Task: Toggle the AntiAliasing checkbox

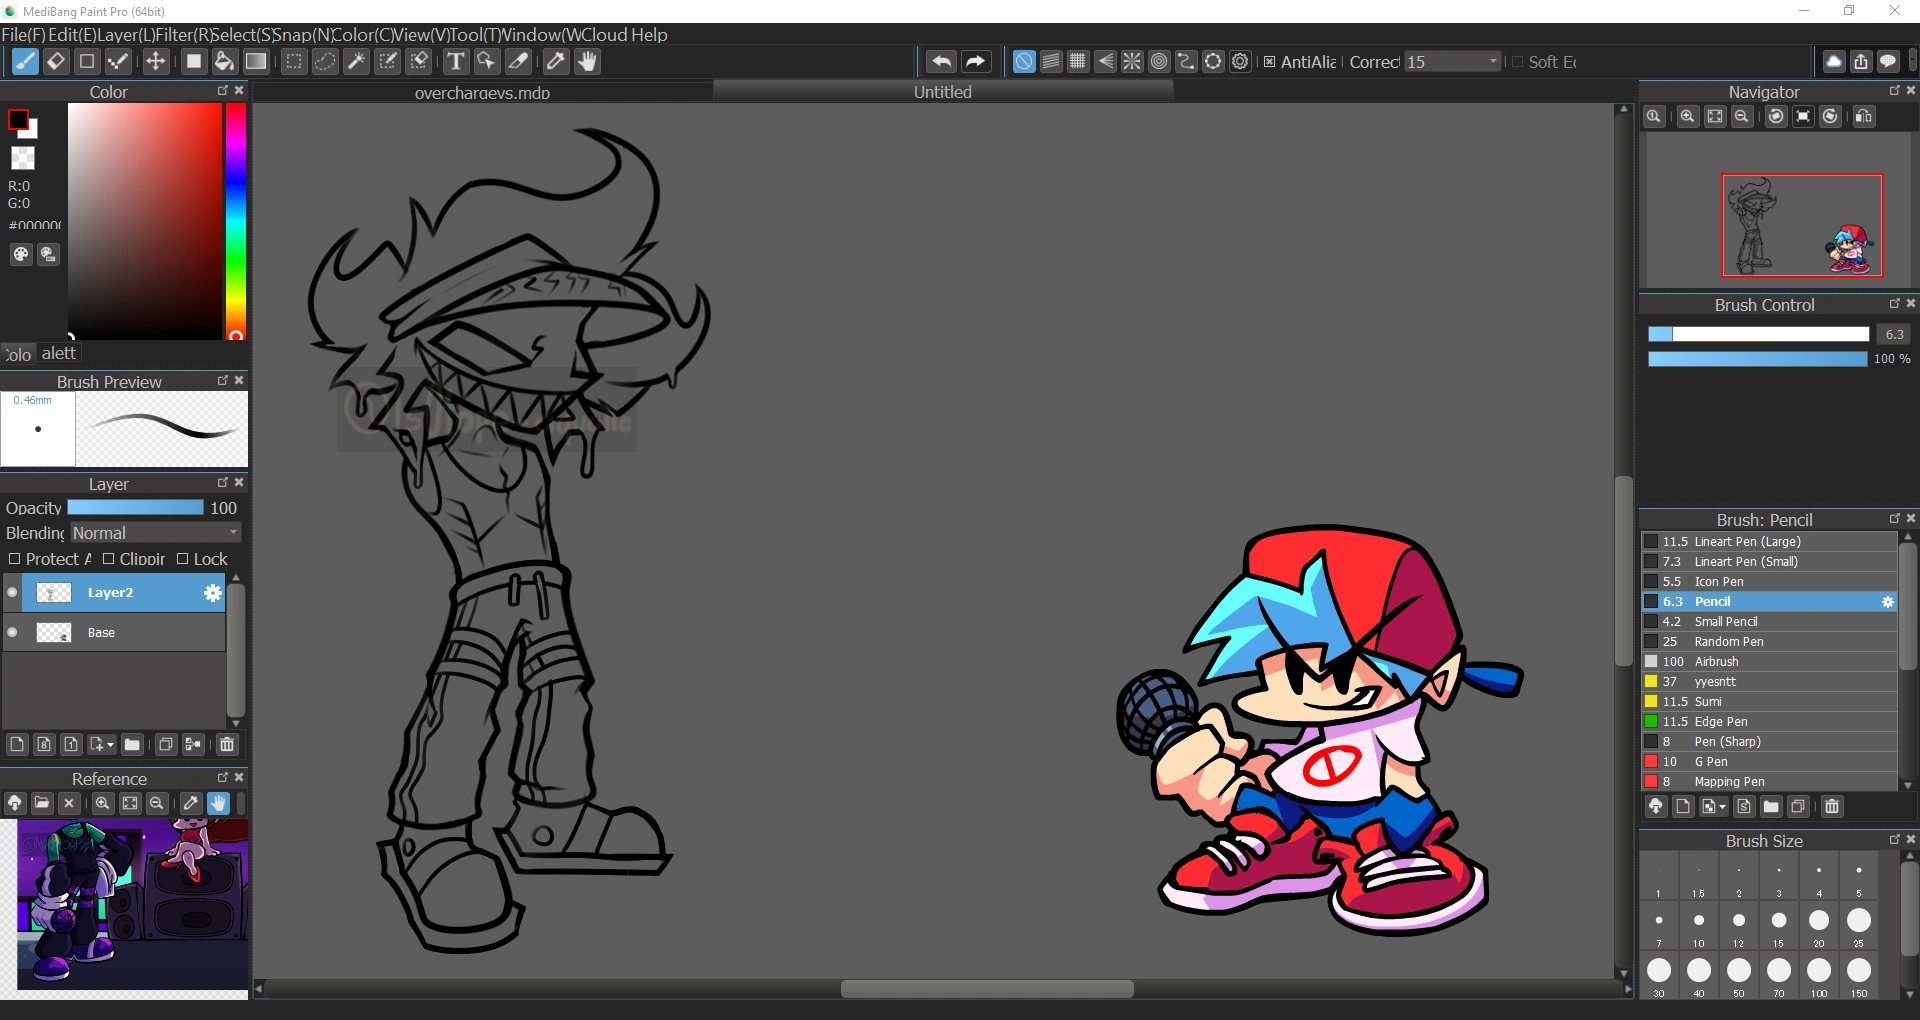Action: point(1270,62)
